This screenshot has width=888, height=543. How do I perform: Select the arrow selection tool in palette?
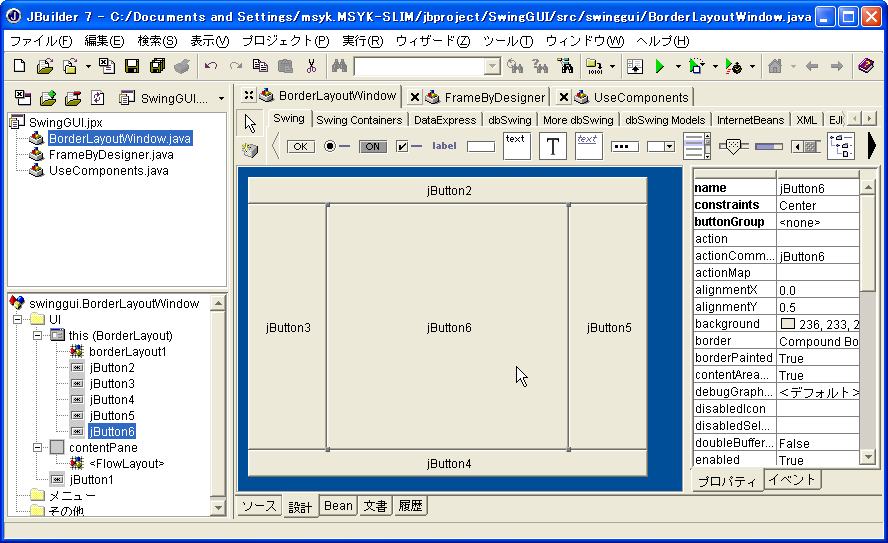coord(250,123)
